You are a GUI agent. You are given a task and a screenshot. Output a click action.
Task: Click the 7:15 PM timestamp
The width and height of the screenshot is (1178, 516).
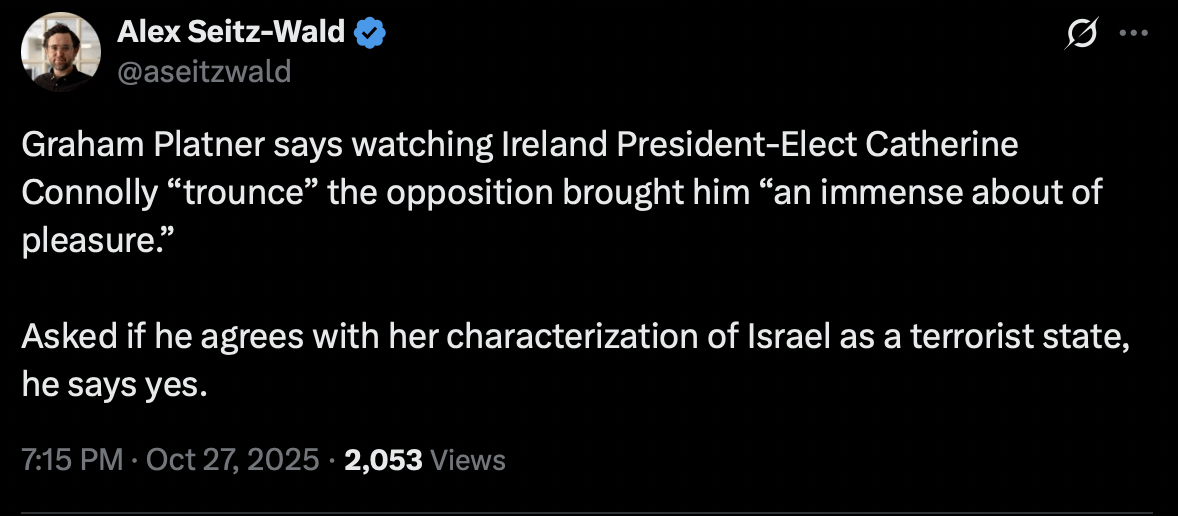[72, 460]
